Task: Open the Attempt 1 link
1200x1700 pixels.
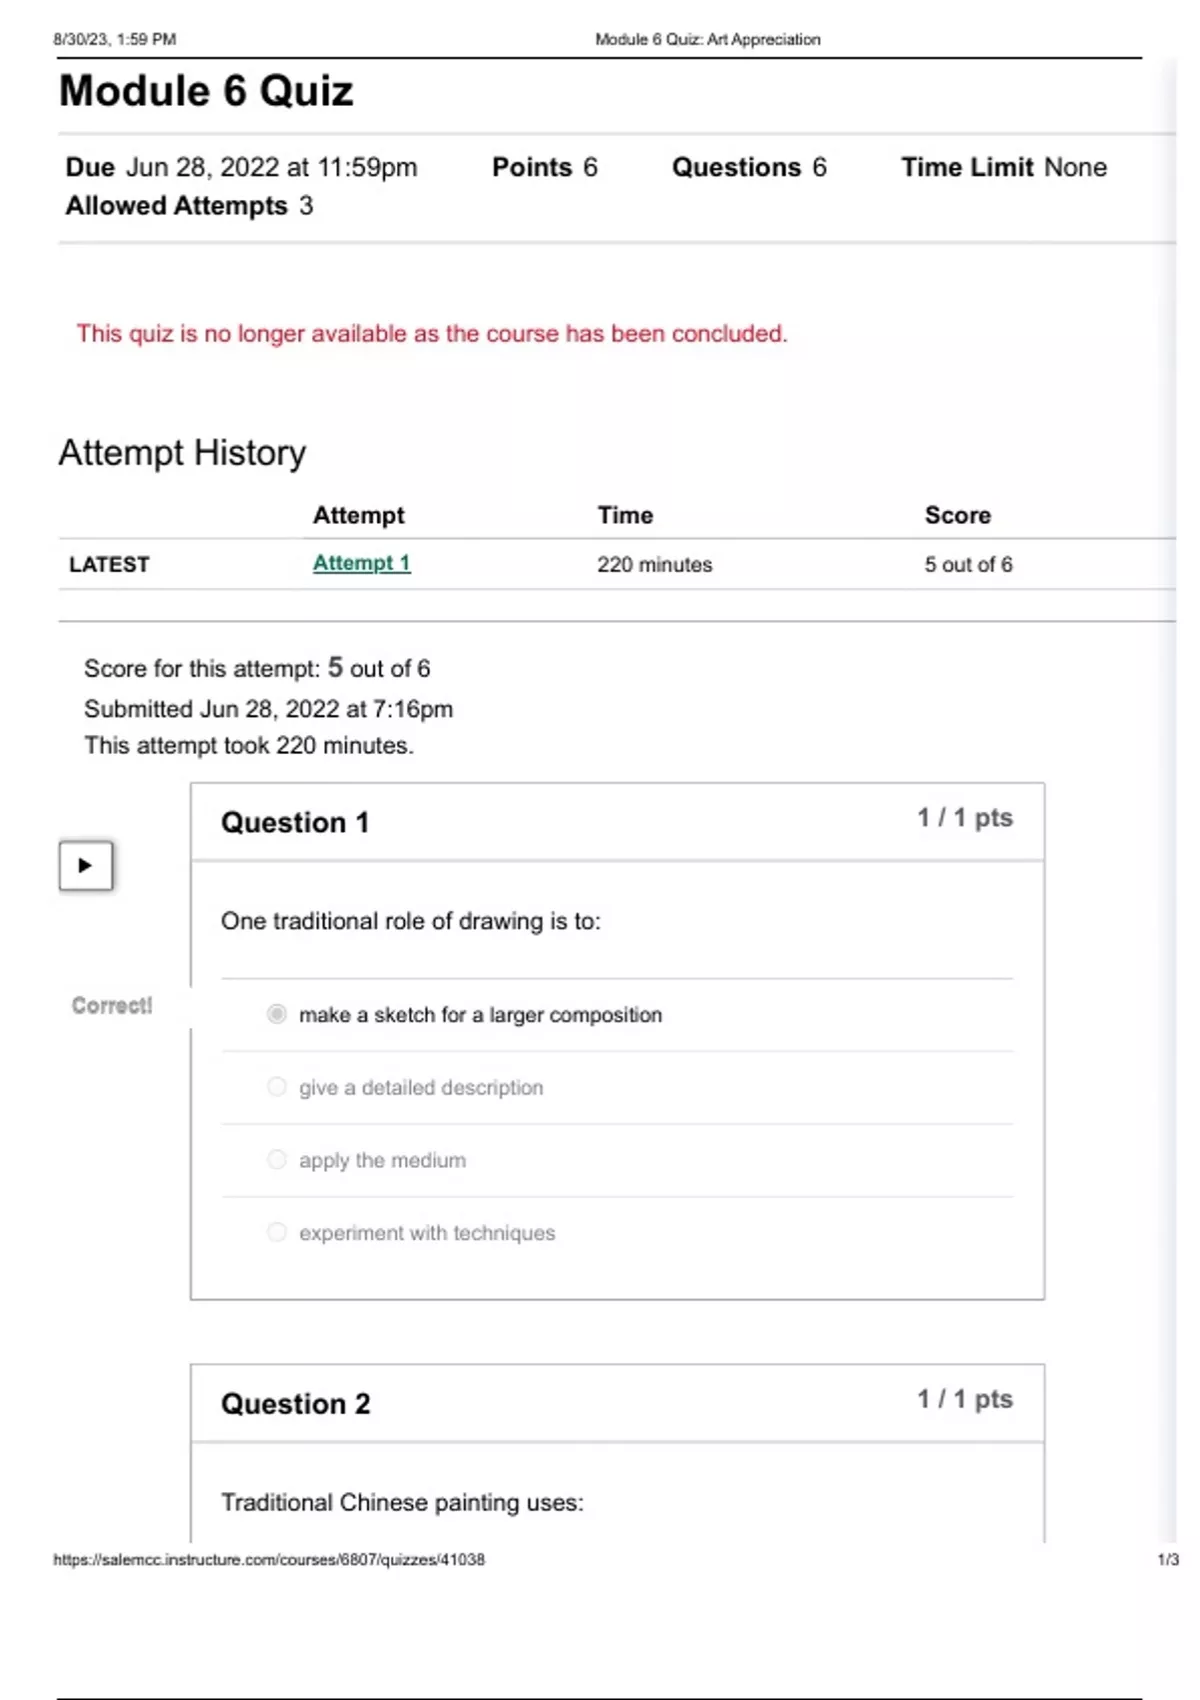Action: pos(361,563)
